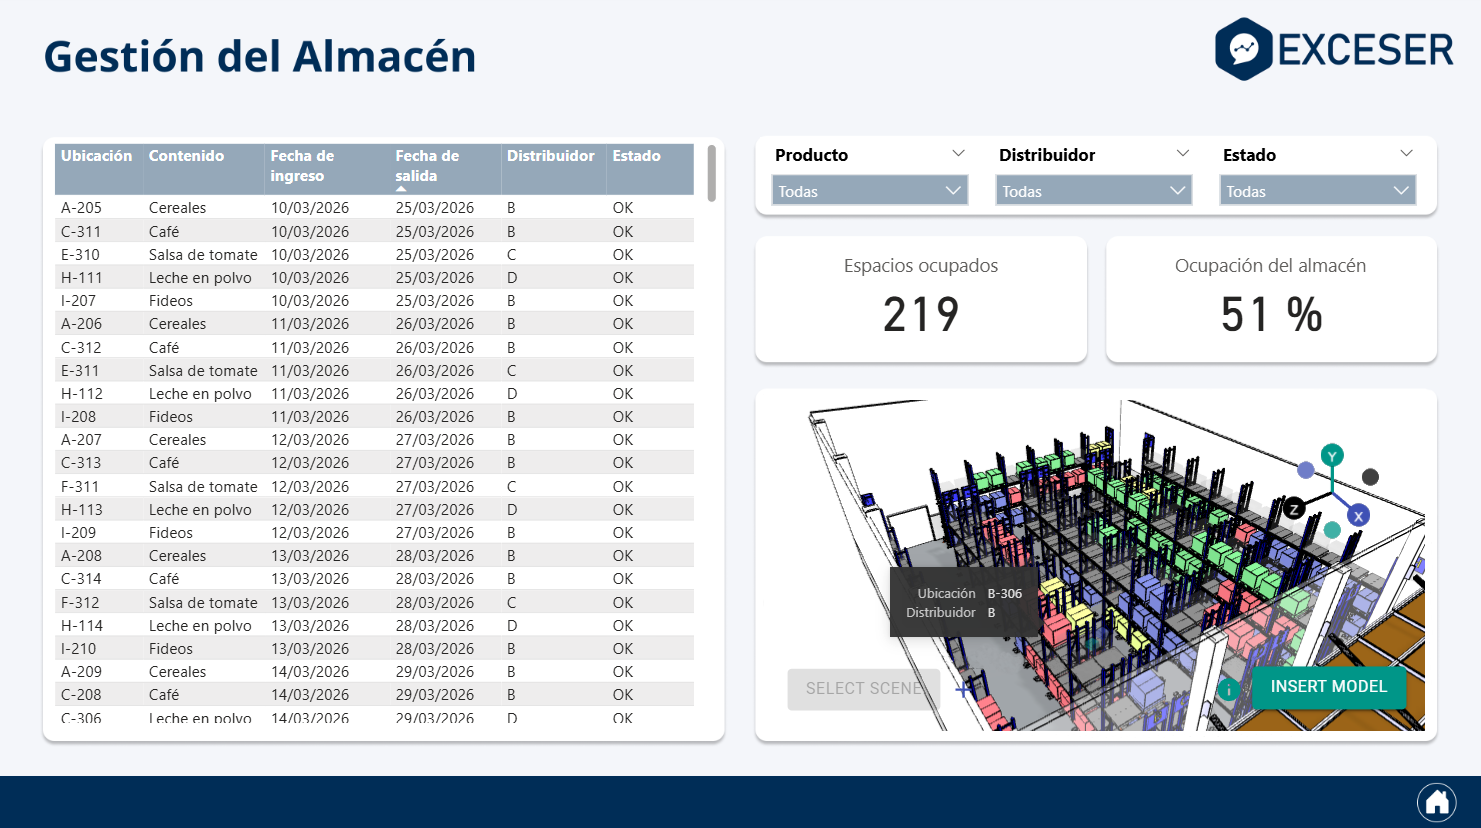Screen dimensions: 1481x828
Task: Click the Z axis sphere on the navigation gizmo
Action: tap(1295, 509)
